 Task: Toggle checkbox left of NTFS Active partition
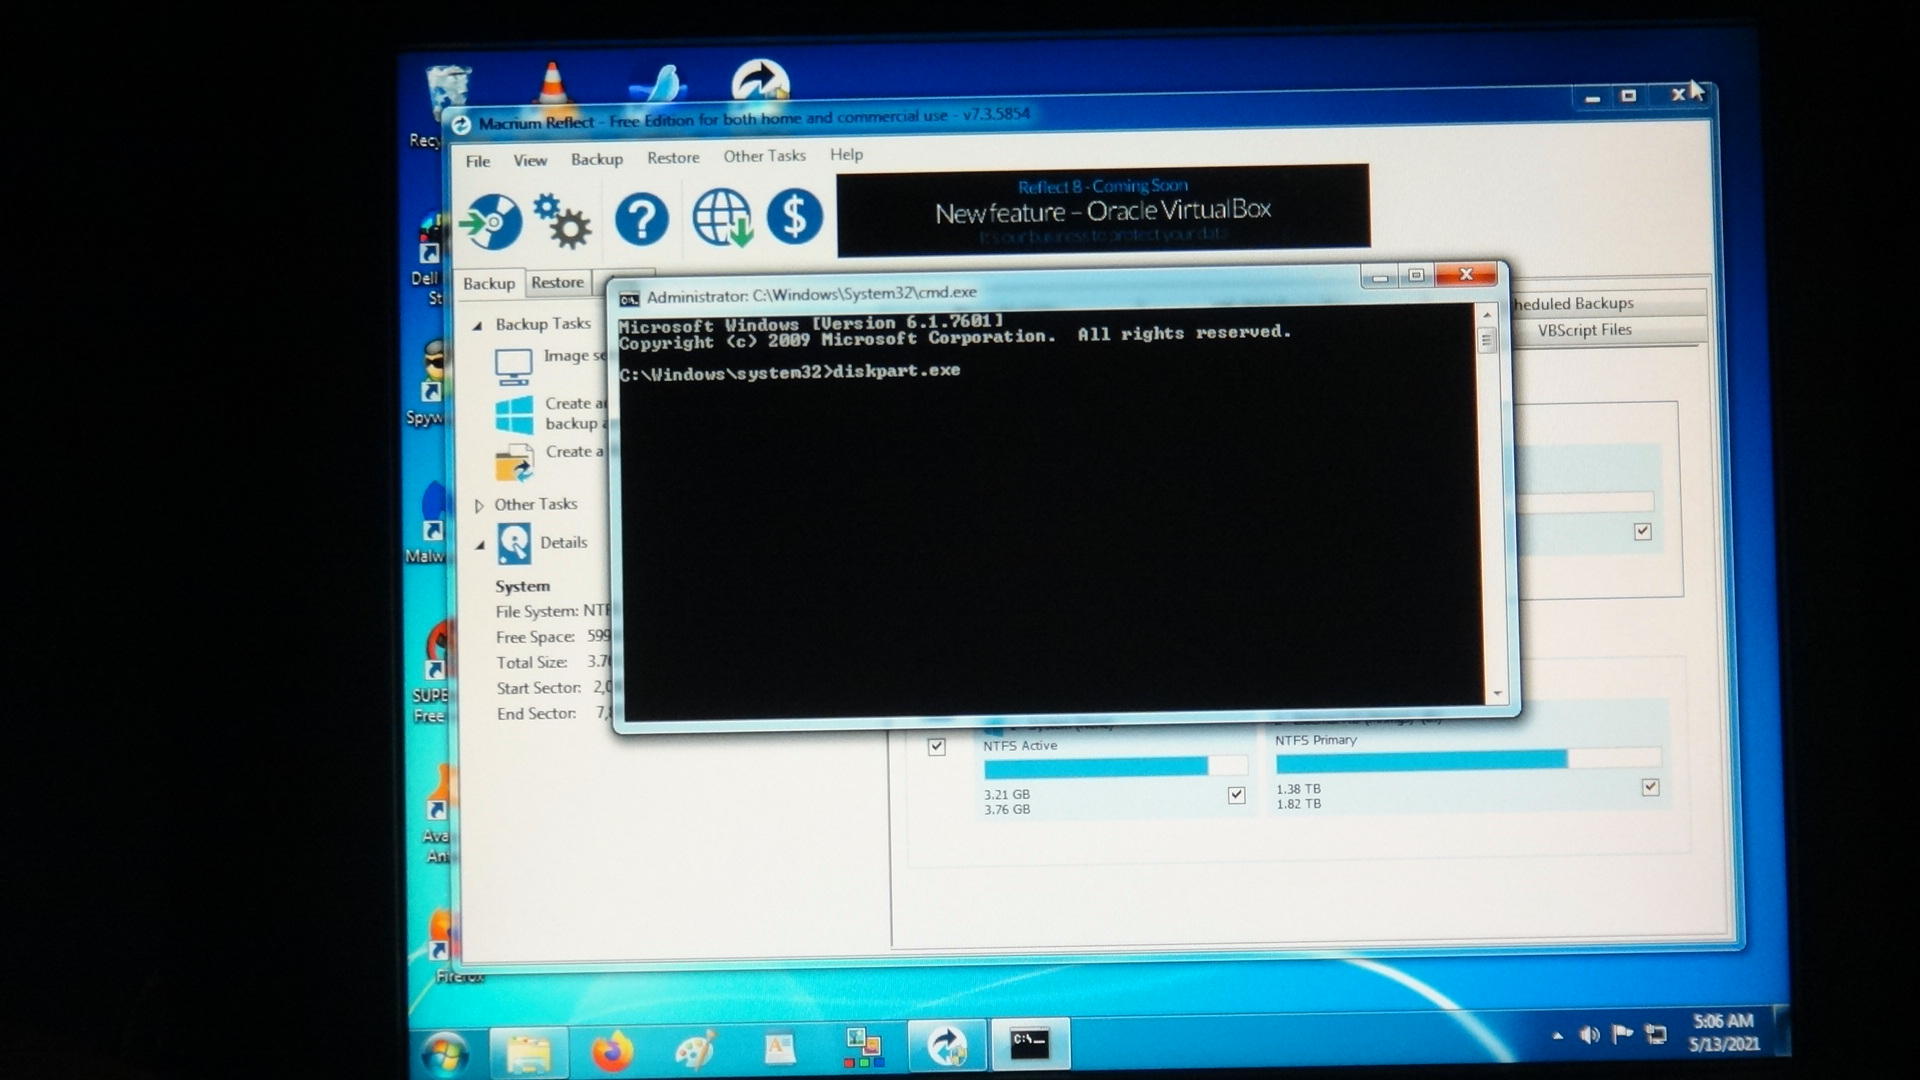tap(936, 746)
